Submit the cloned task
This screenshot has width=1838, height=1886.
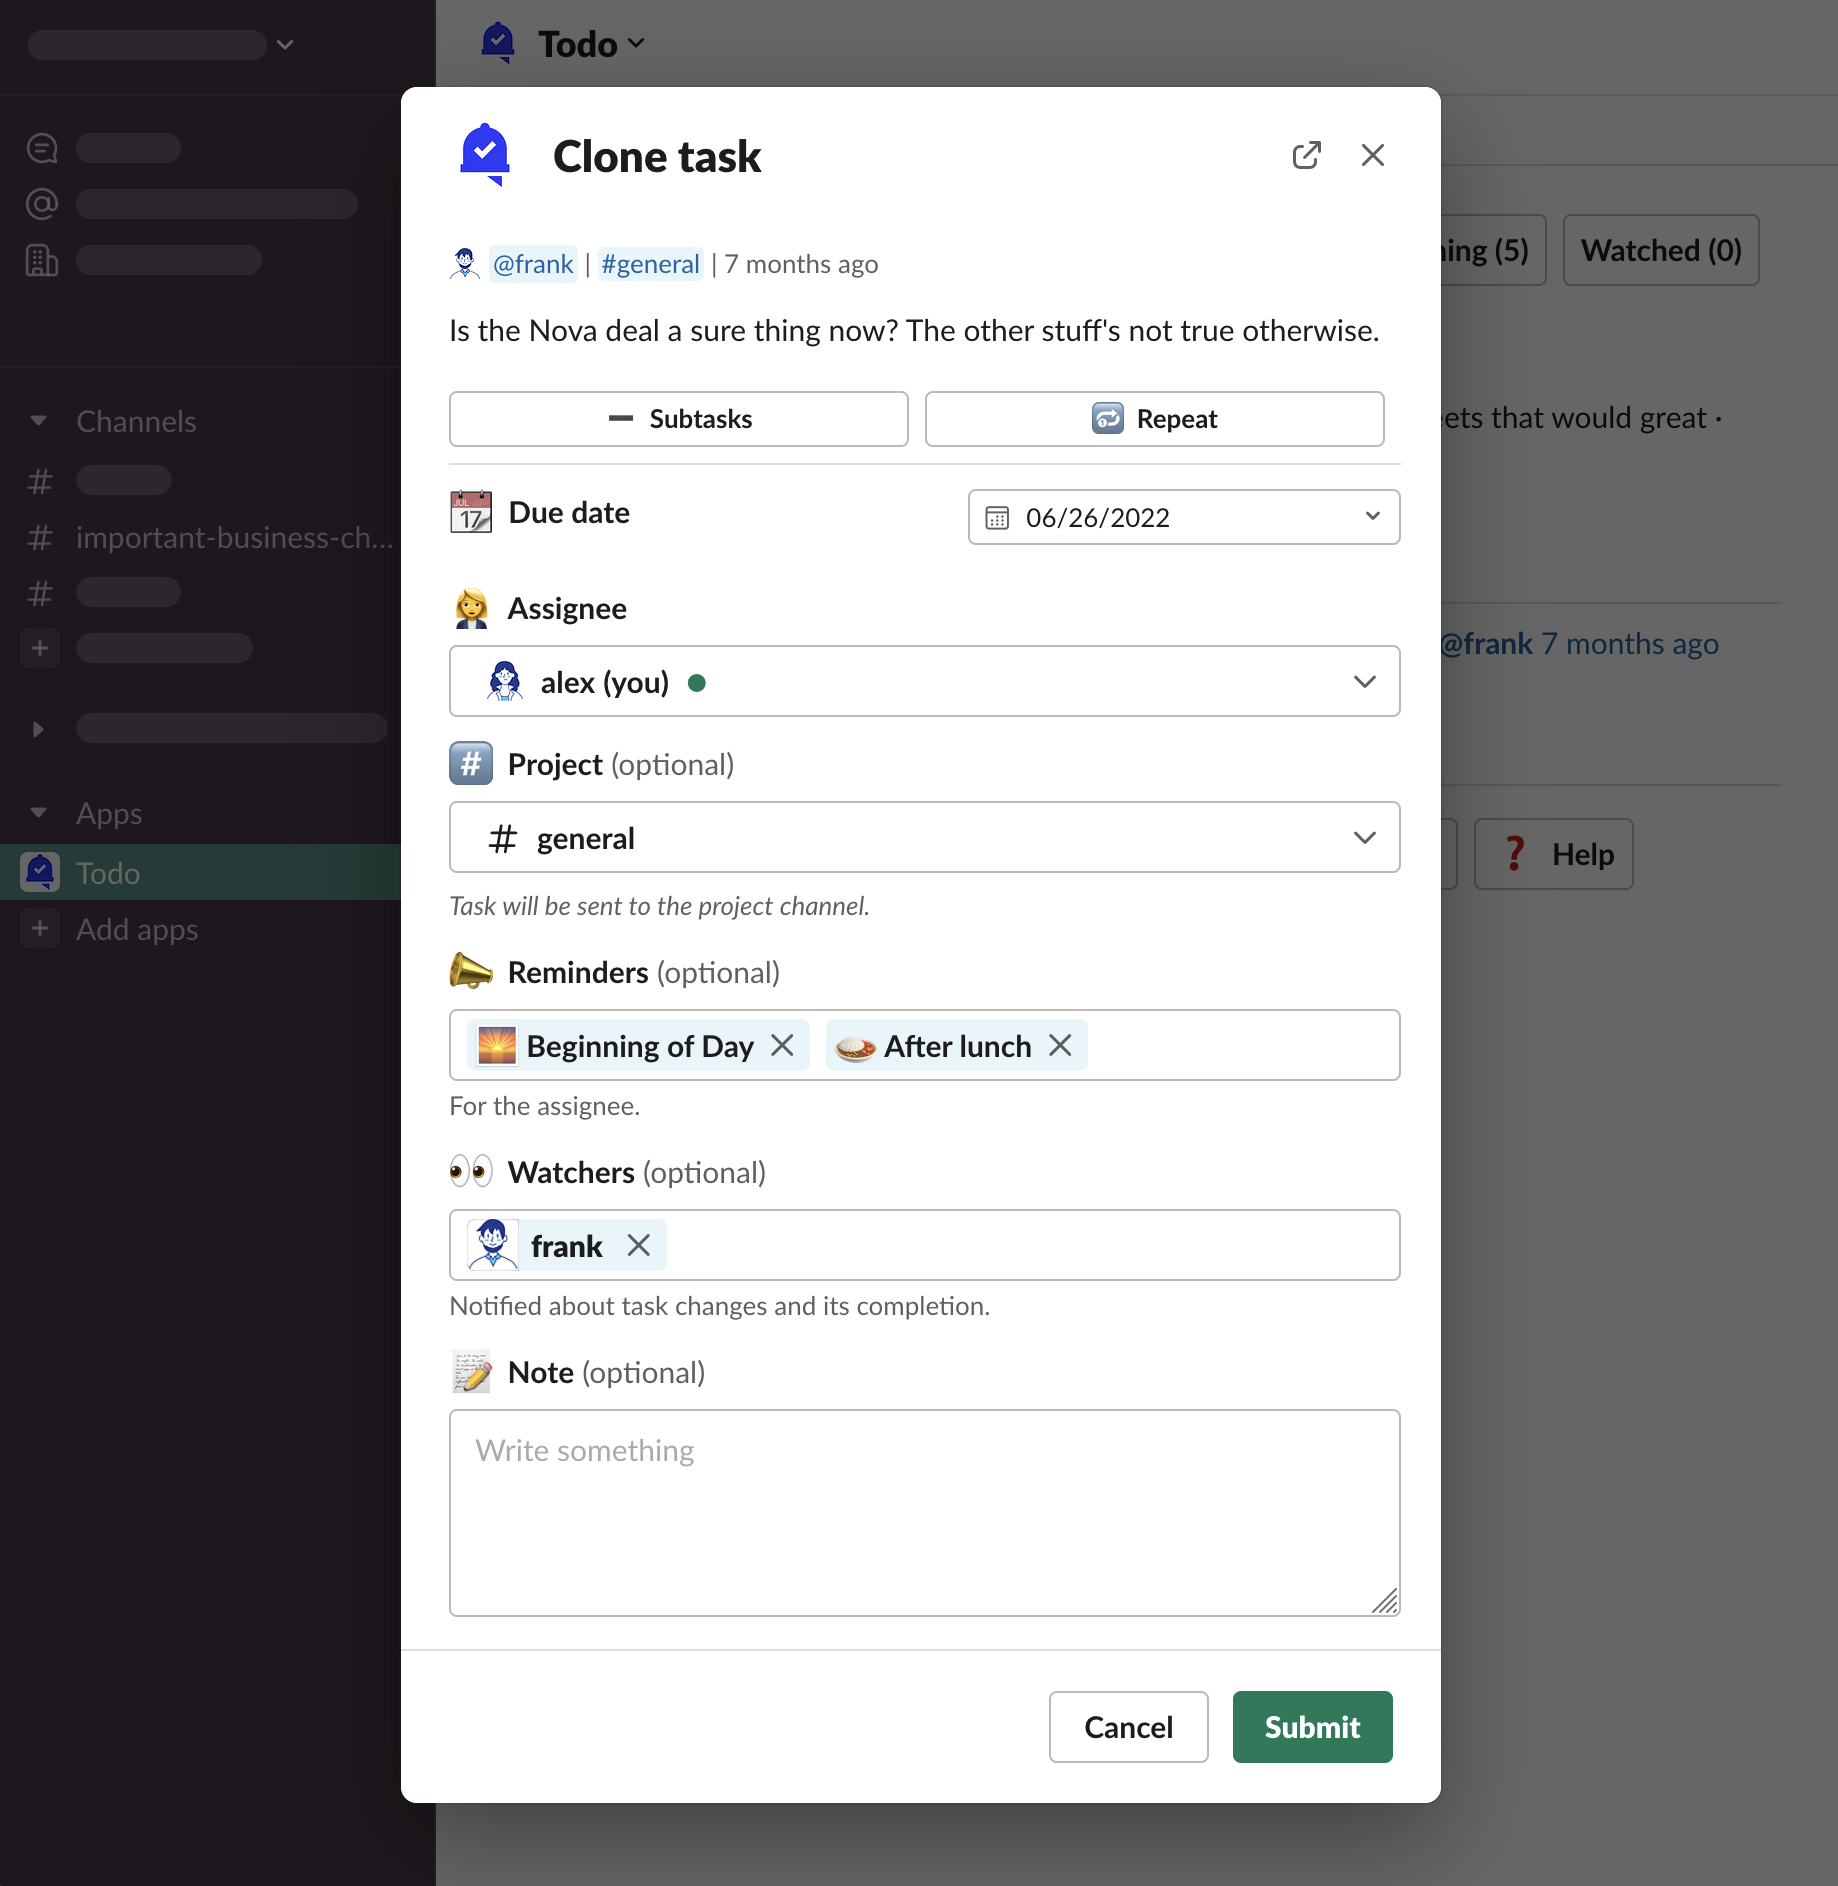[1311, 1726]
